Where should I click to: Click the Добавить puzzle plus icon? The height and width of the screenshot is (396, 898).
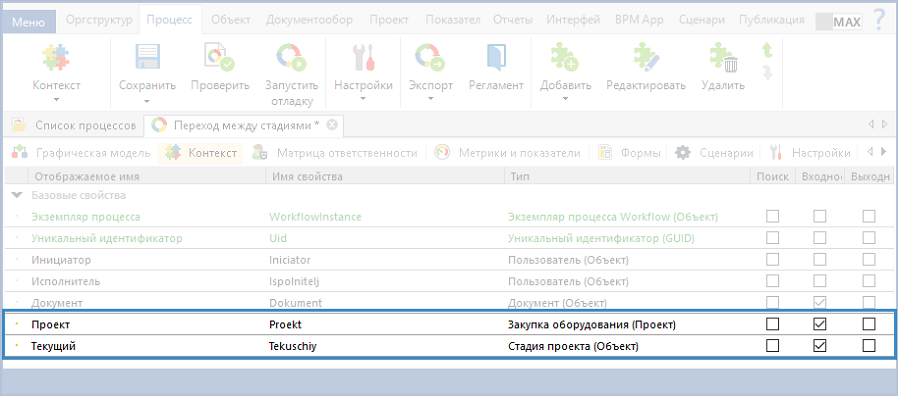click(x=565, y=58)
